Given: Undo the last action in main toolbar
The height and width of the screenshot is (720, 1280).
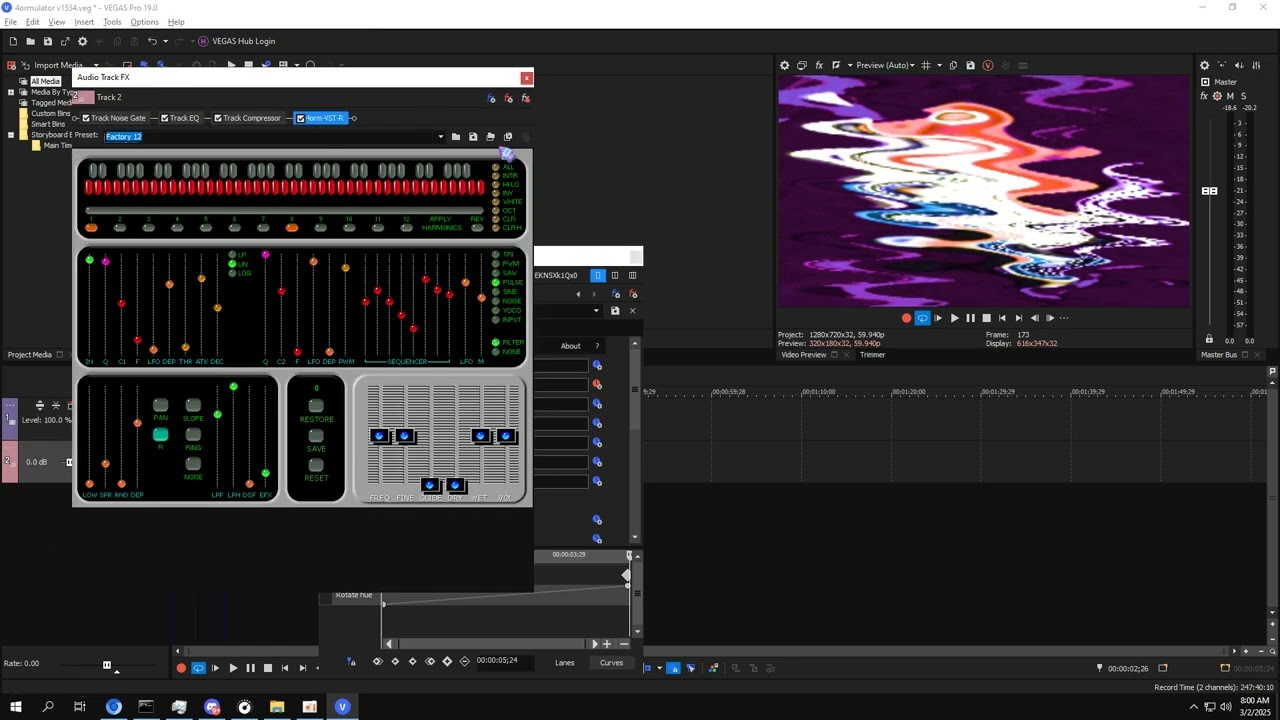Looking at the screenshot, I should (x=152, y=41).
